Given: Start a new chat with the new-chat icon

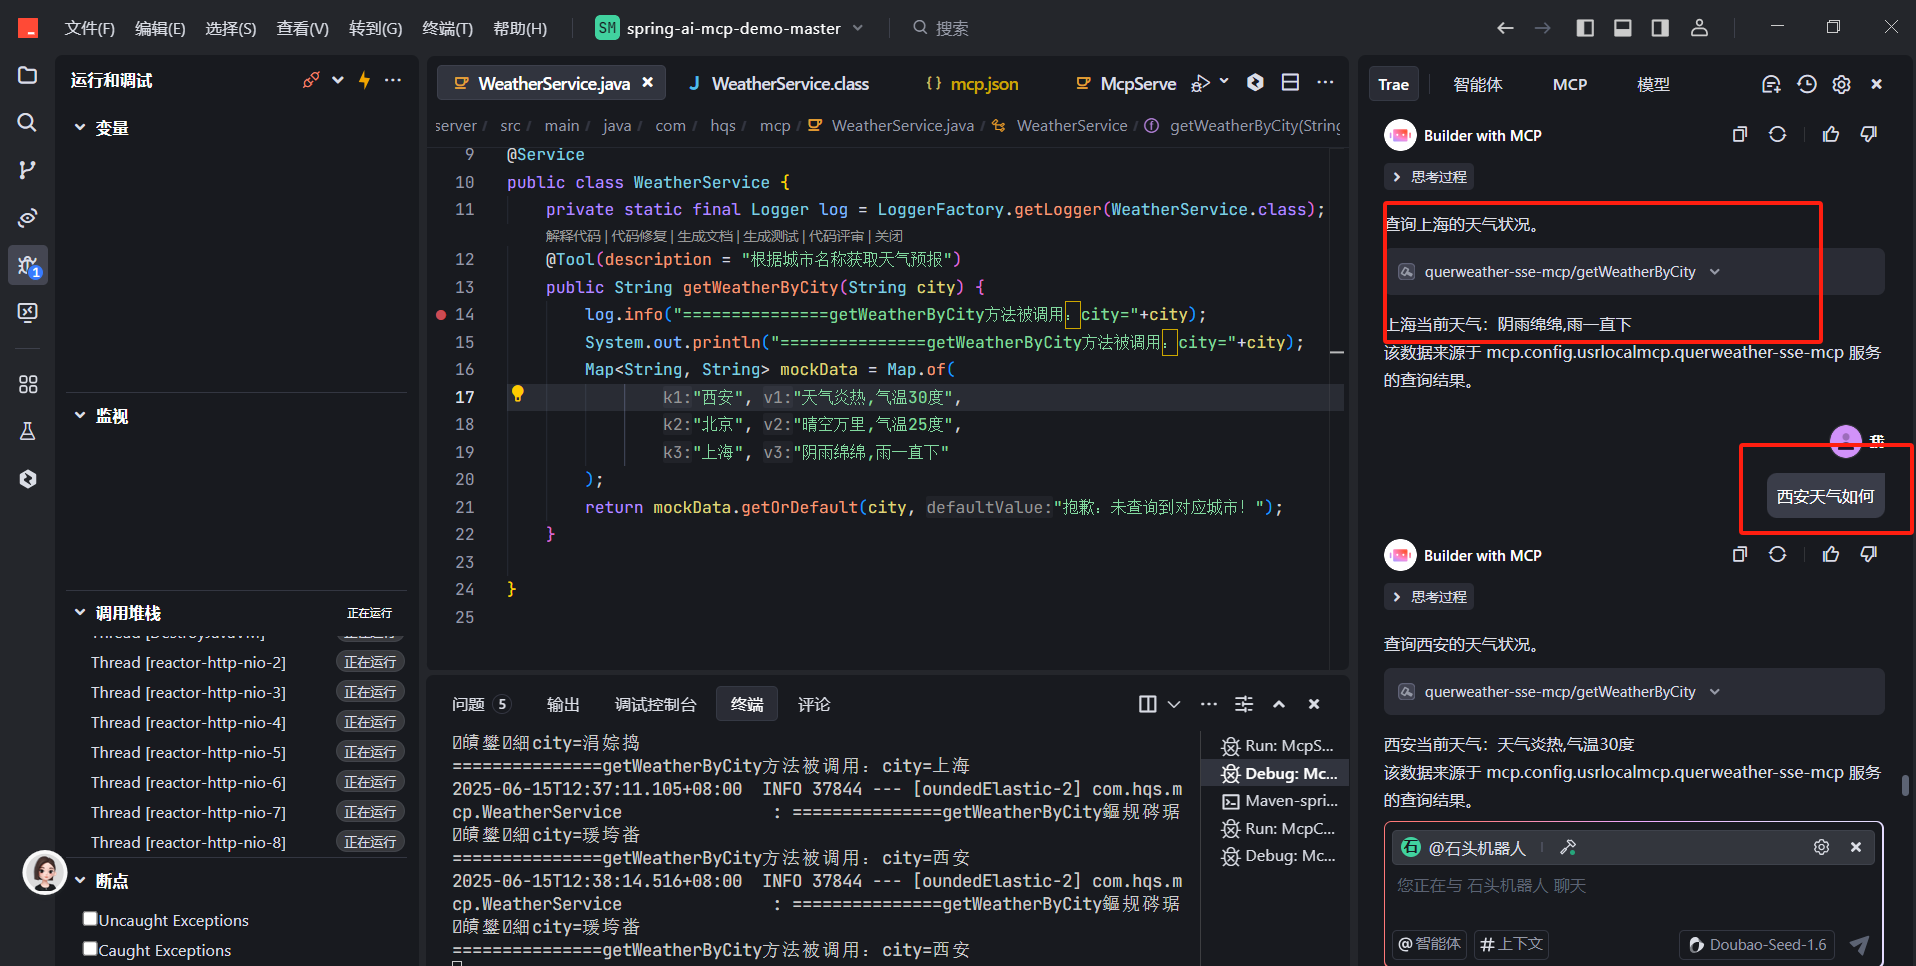Looking at the screenshot, I should (x=1771, y=84).
